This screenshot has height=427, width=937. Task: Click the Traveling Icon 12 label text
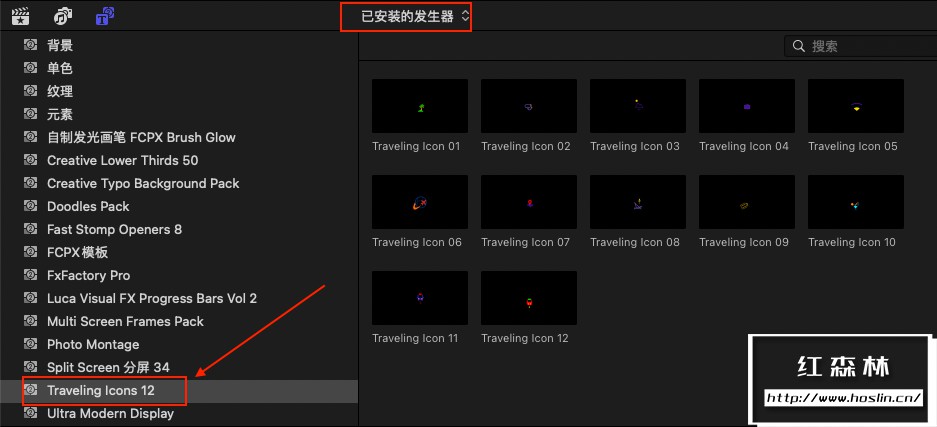coord(525,339)
